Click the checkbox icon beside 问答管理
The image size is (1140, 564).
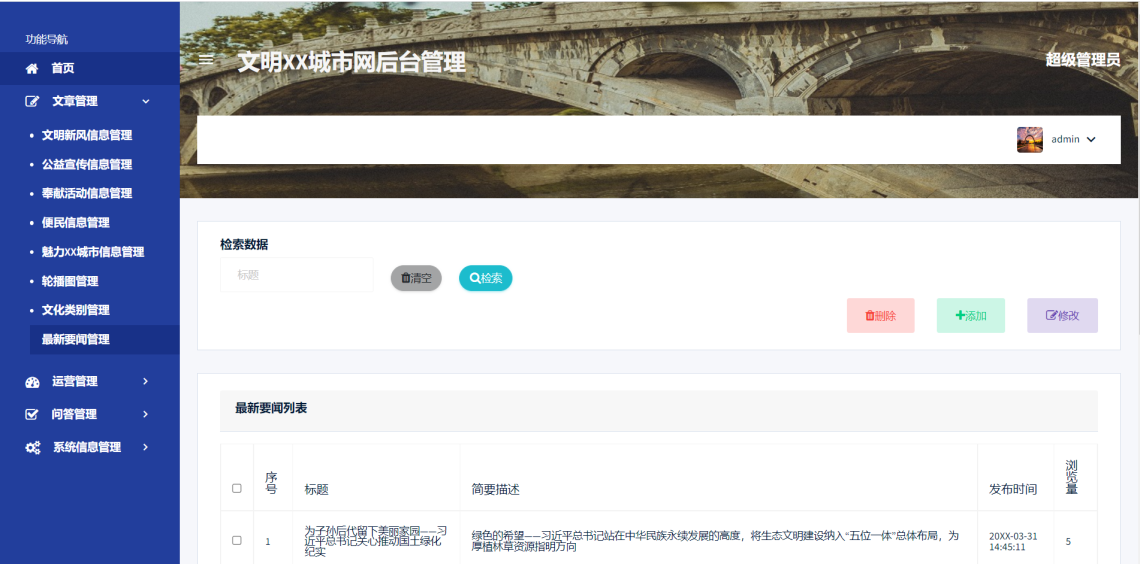click(x=31, y=414)
